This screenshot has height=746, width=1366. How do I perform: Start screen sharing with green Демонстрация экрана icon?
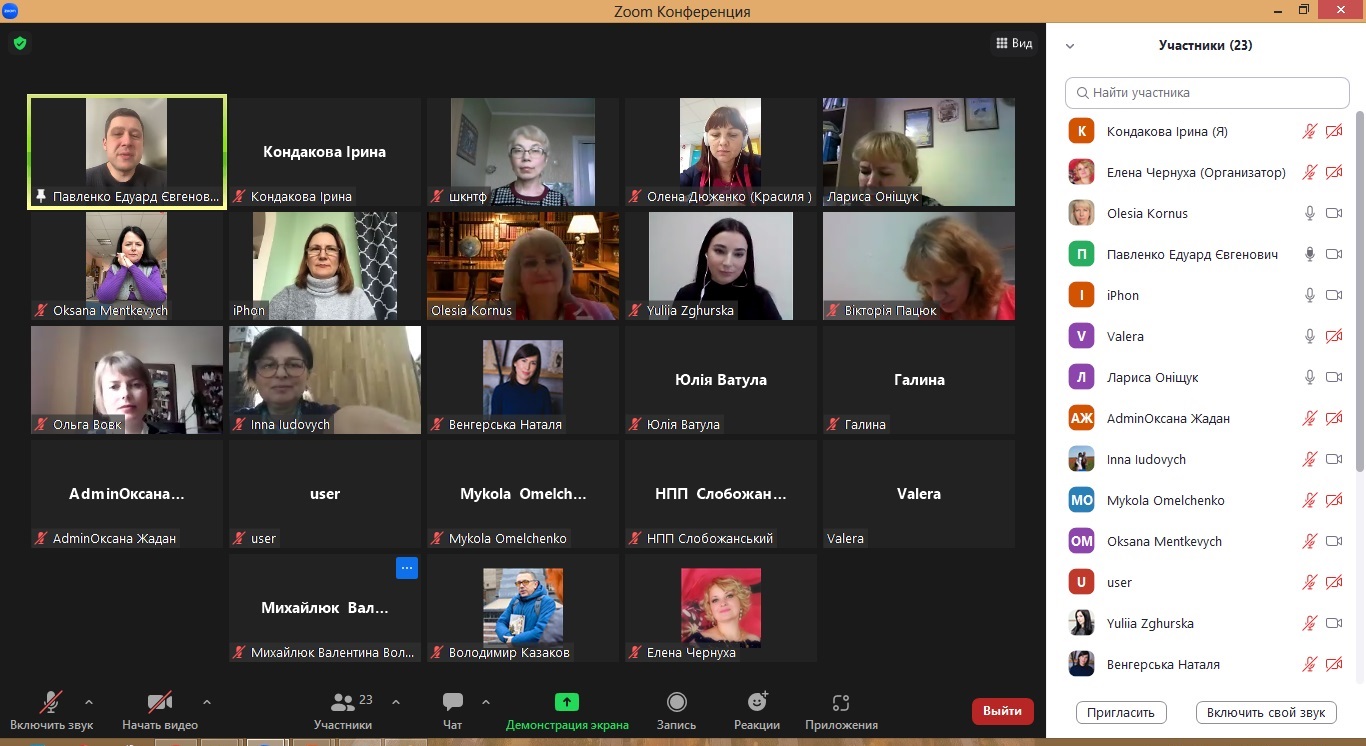click(567, 703)
